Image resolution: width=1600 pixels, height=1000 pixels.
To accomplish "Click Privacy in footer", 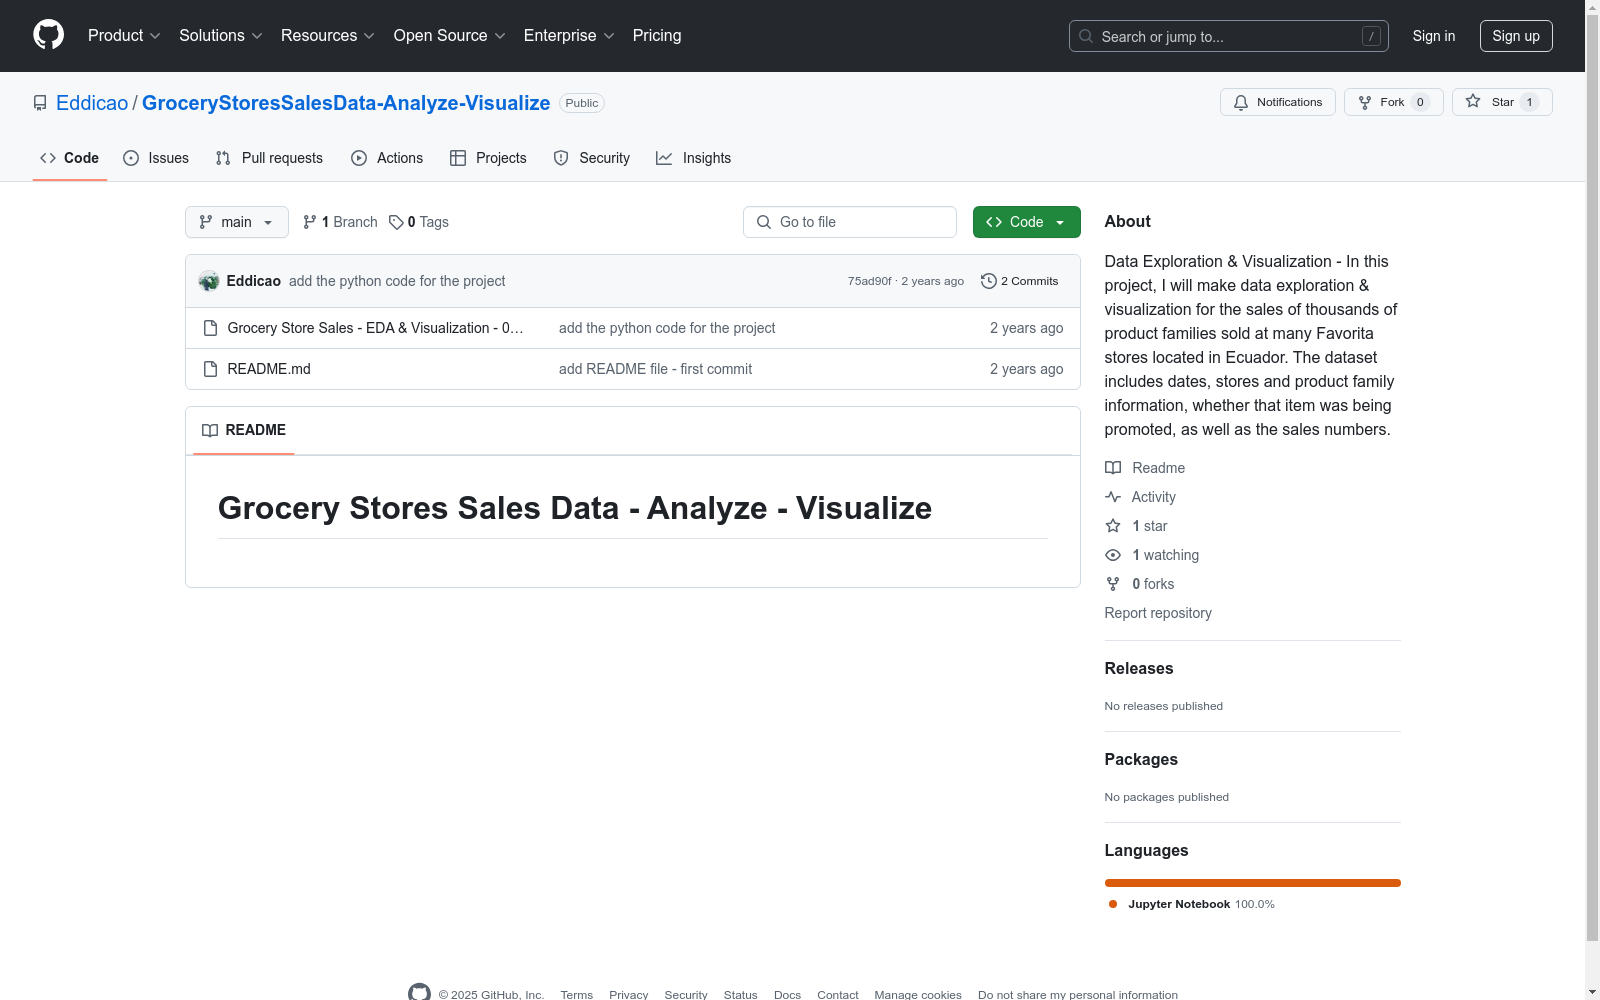I will click(629, 995).
